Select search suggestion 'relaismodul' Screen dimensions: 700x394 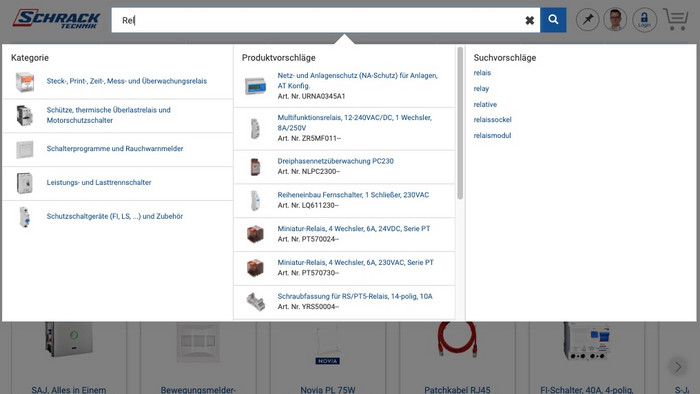(492, 136)
